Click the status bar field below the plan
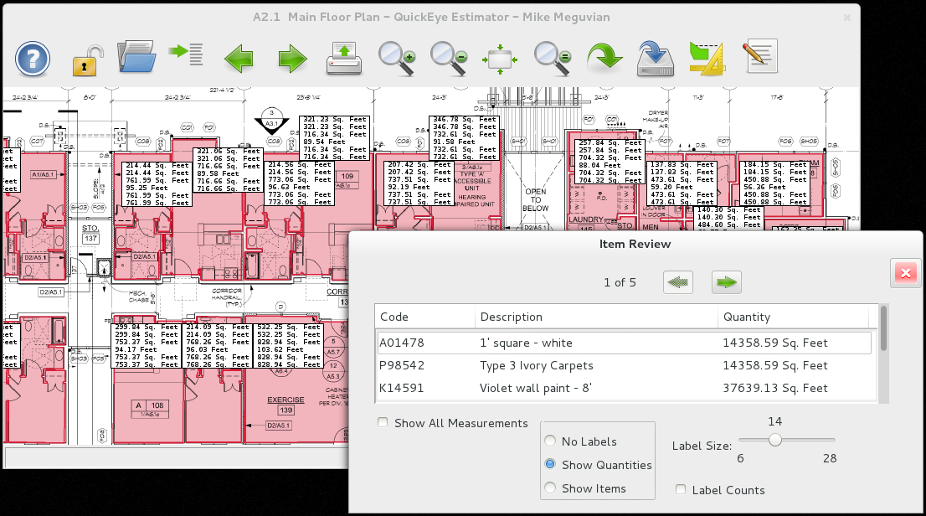The width and height of the screenshot is (926, 516). [177, 457]
